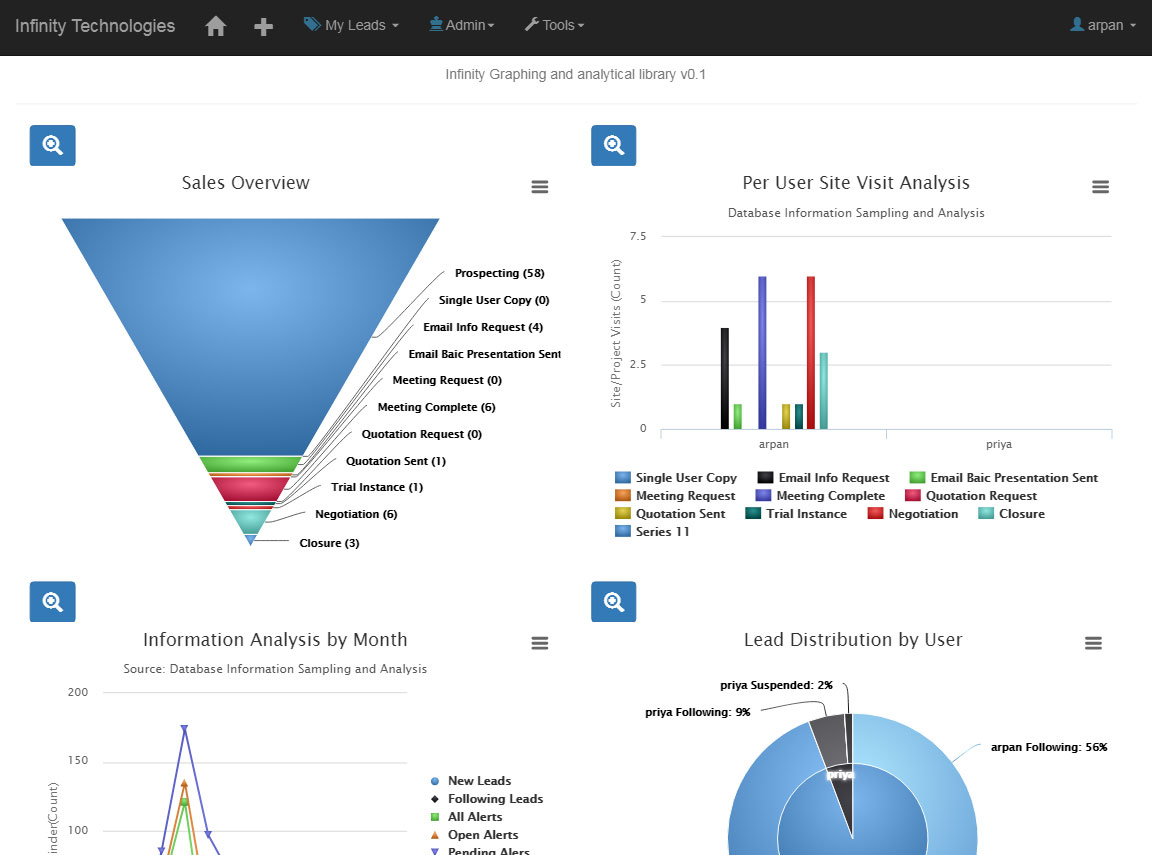The image size is (1152, 855).
Task: Toggle Single User Copy series in legend
Action: [676, 477]
